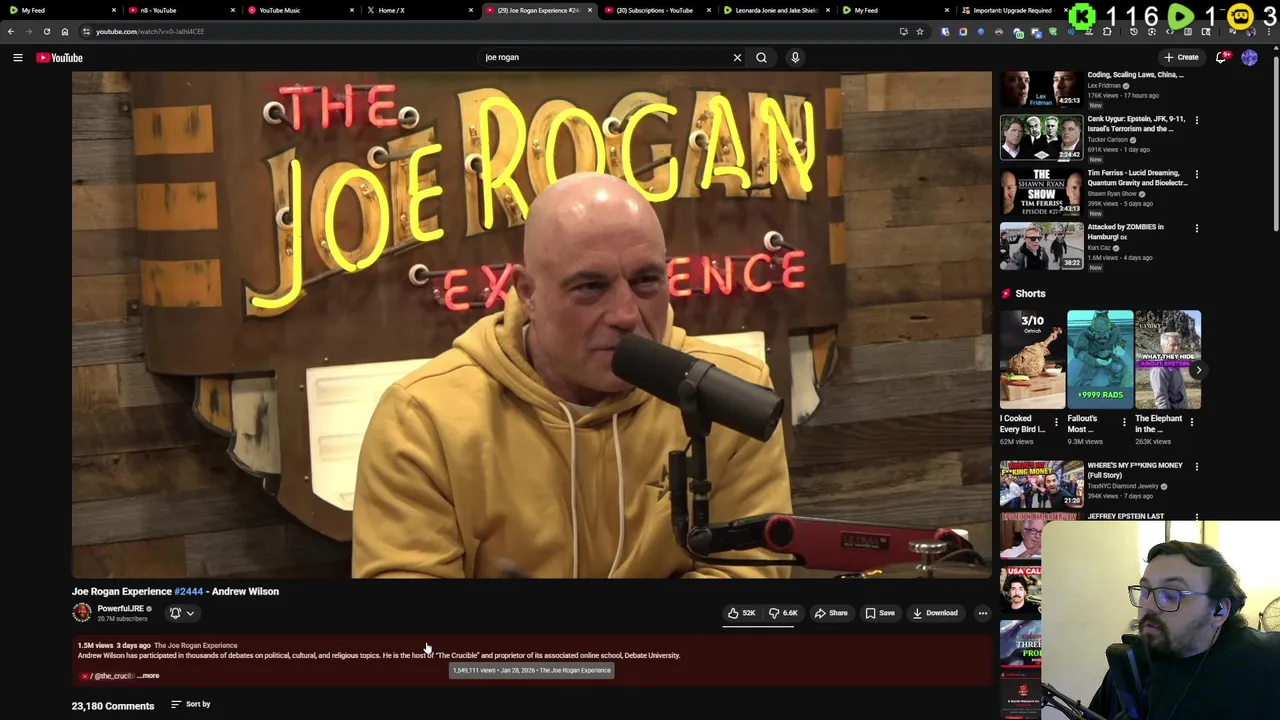This screenshot has width=1280, height=720.
Task: Open Sort by comments dropdown
Action: point(190,704)
